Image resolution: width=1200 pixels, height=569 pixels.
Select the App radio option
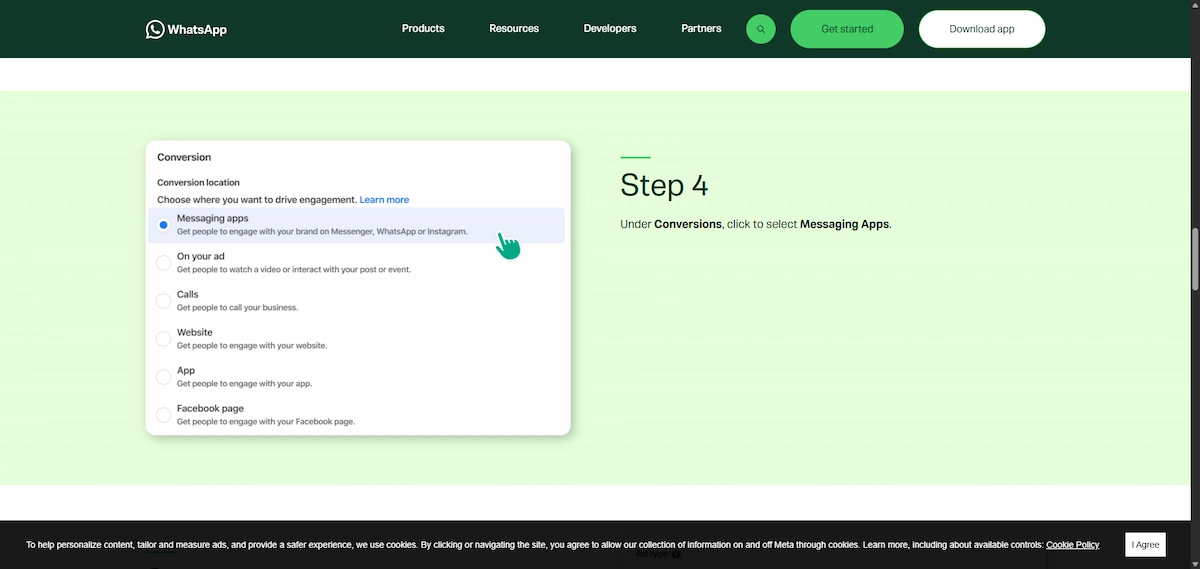tap(163, 377)
